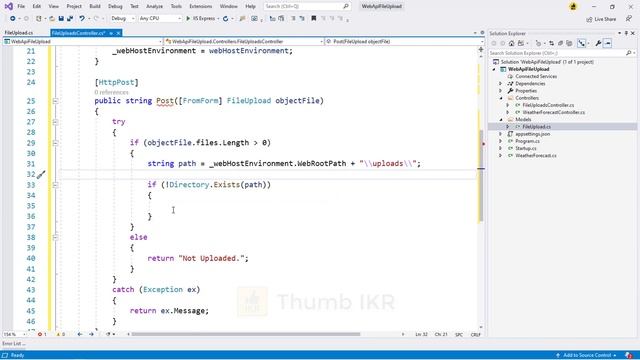This screenshot has height=360, width=640.
Task: Open the File menu
Action: (x=21, y=7)
